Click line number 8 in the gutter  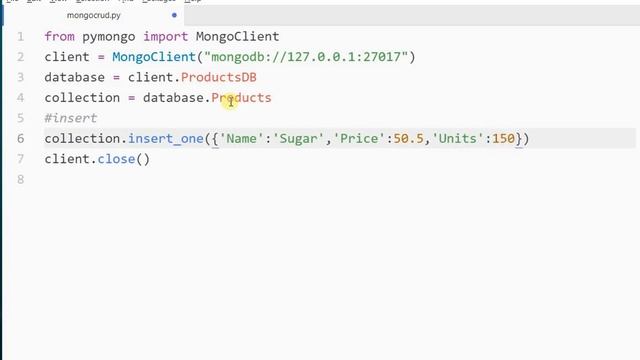[20, 180]
